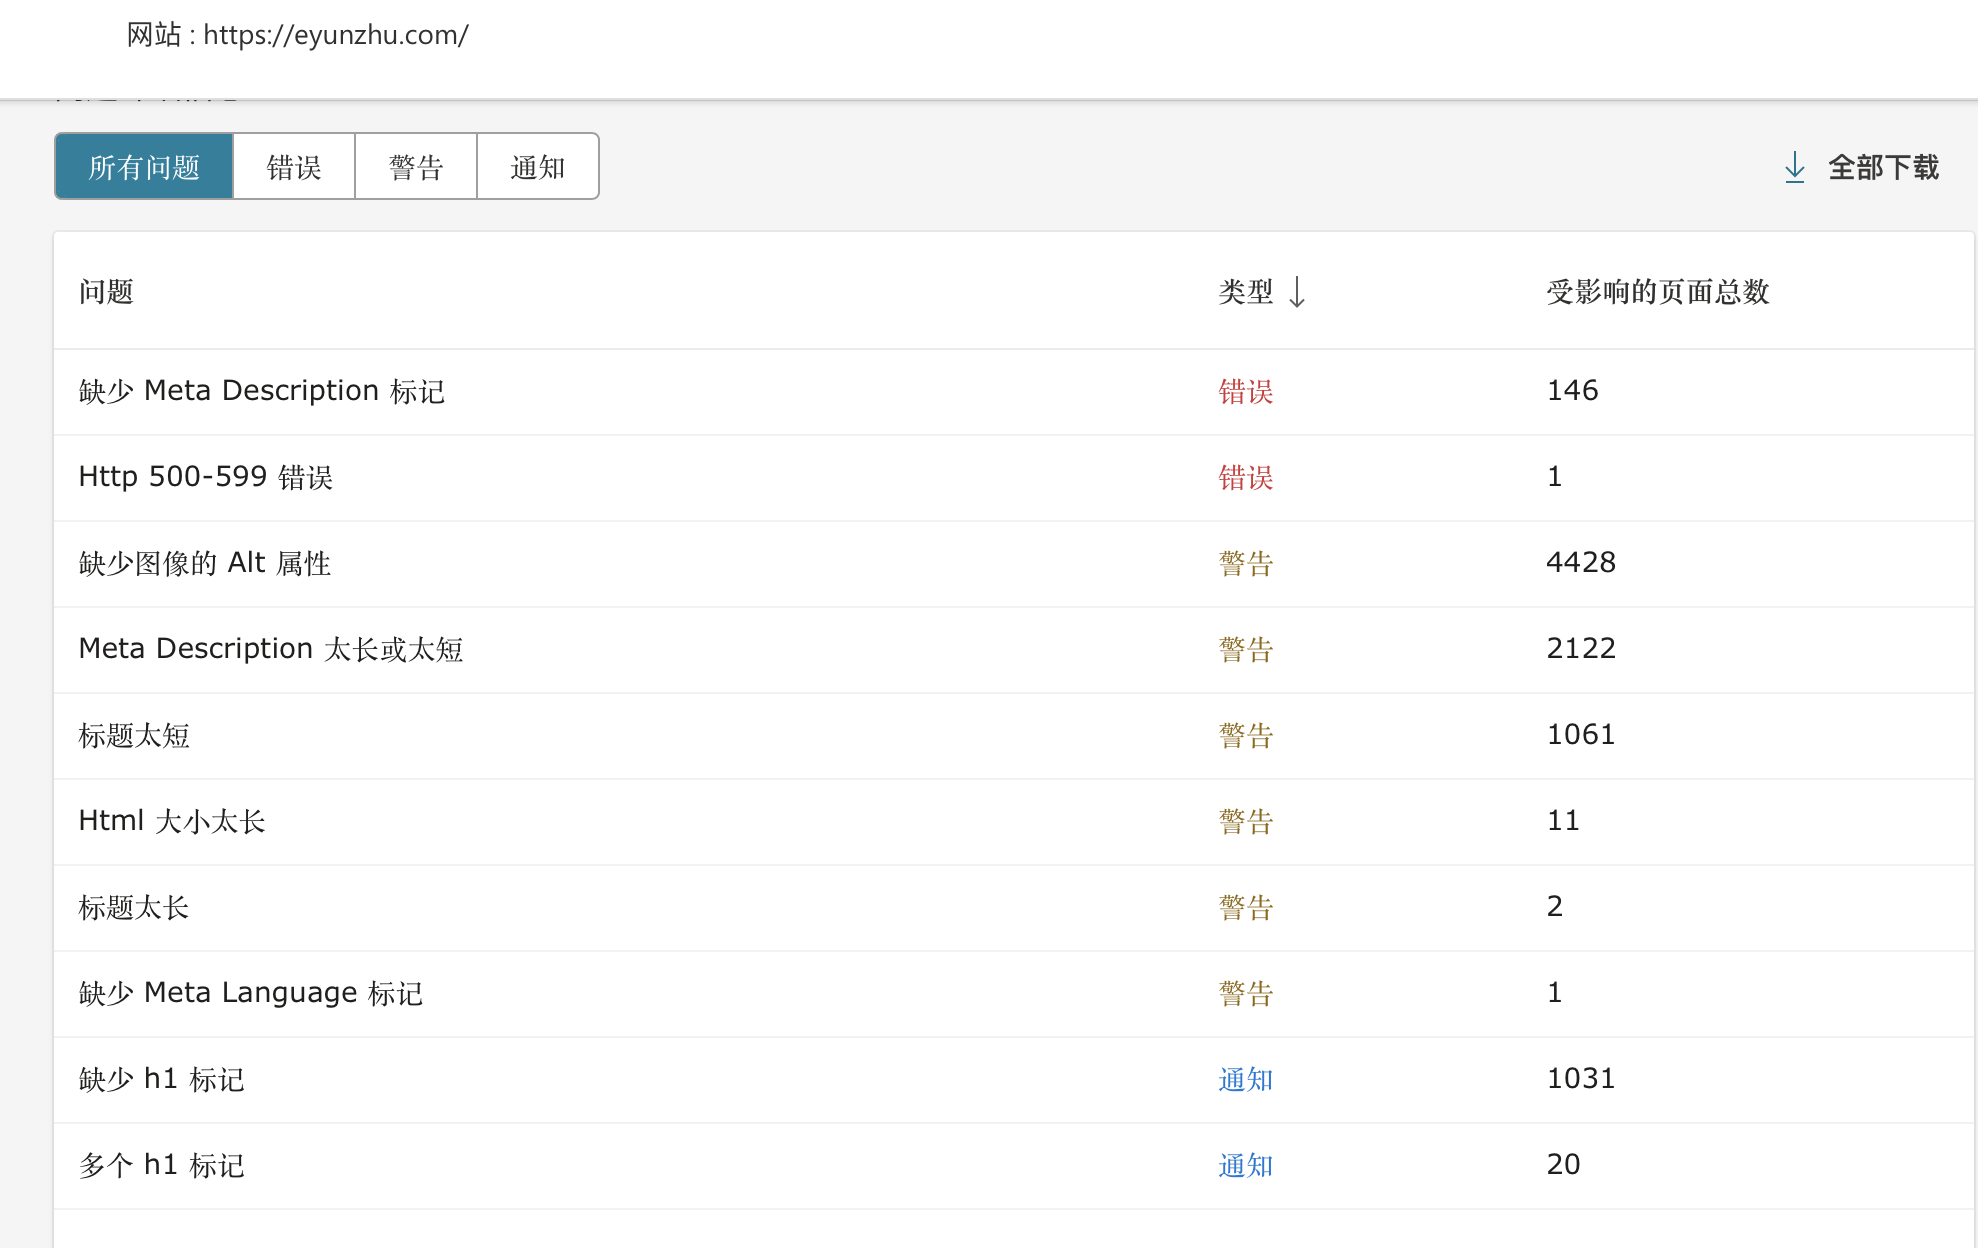Click the page count 146
Screen dimensions: 1978x1248
click(1572, 390)
